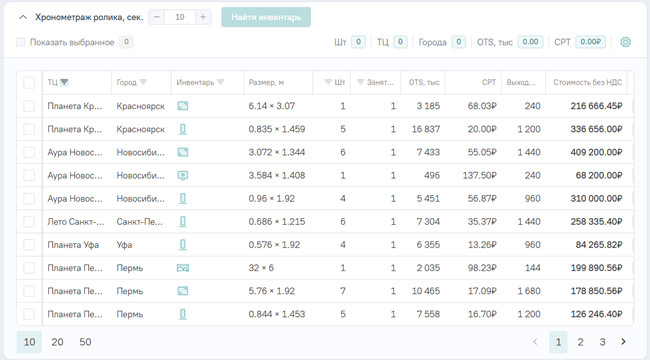Enable the Показать выбранное checkbox

[x=20, y=42]
